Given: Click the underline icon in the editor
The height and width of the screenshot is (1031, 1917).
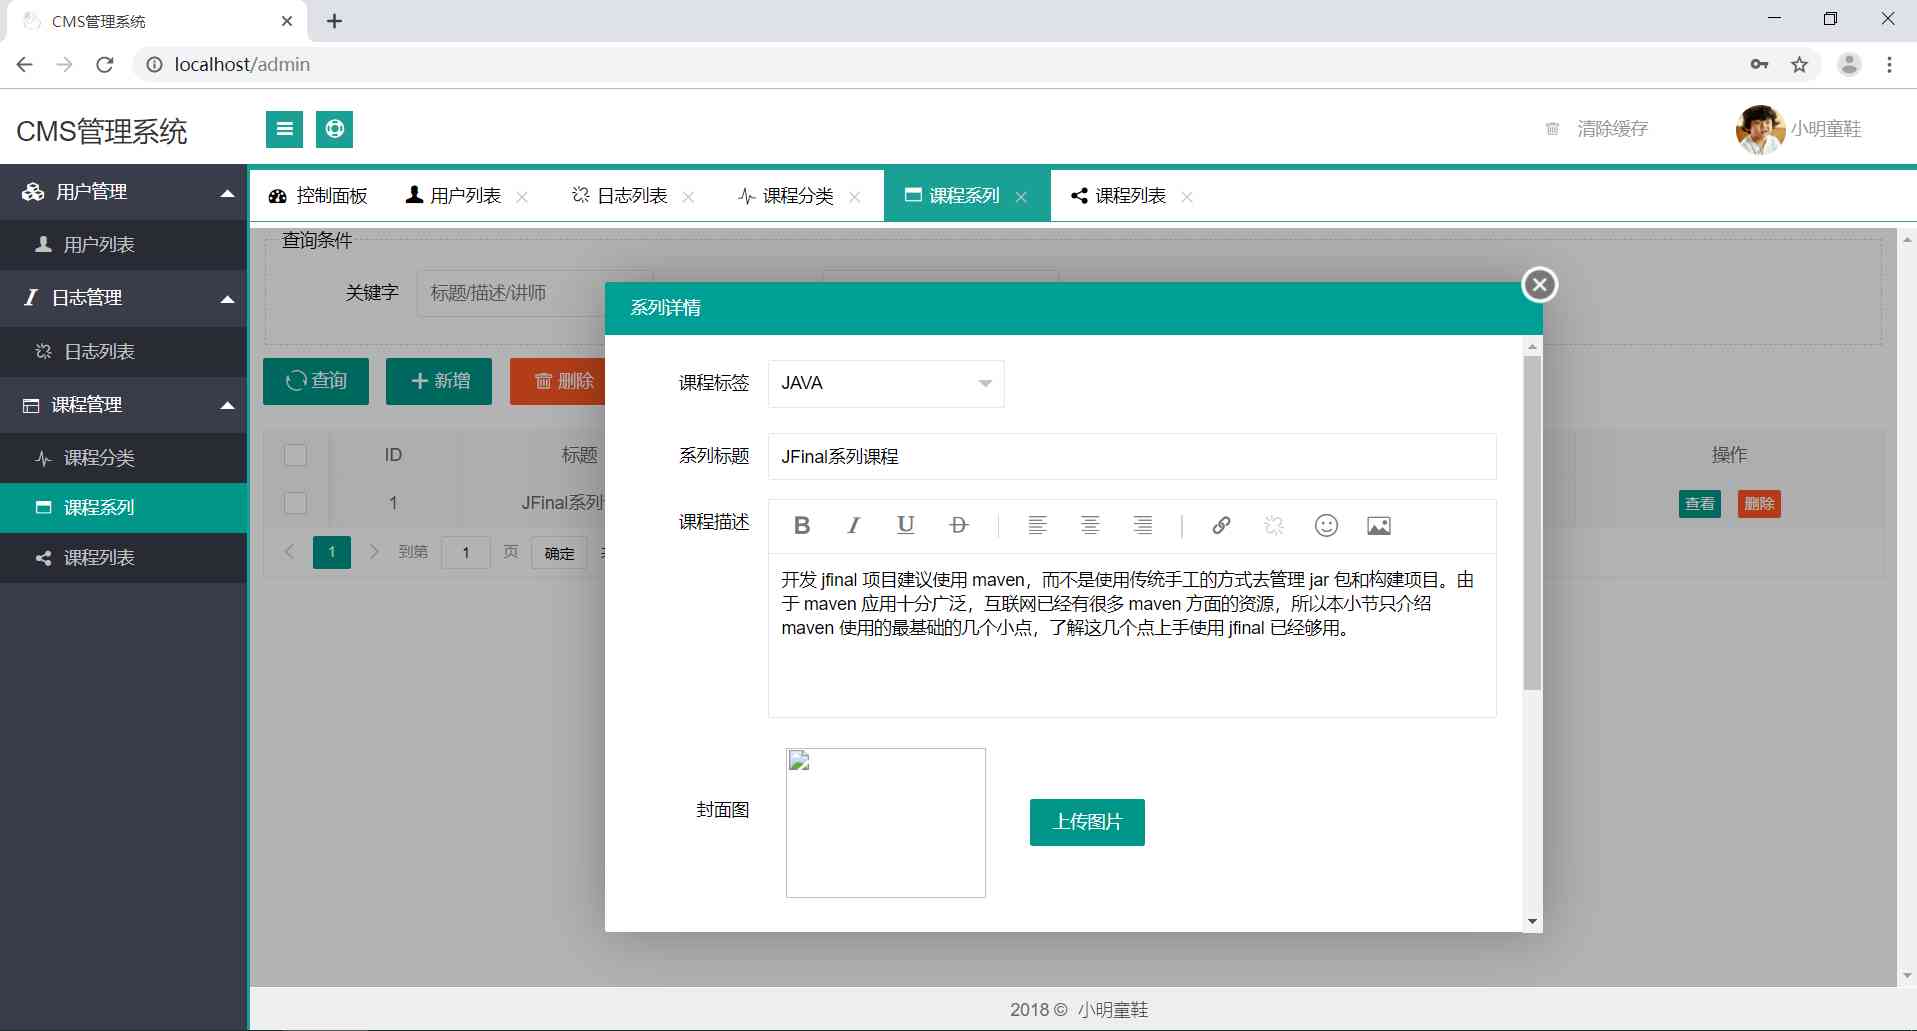Looking at the screenshot, I should point(906,525).
